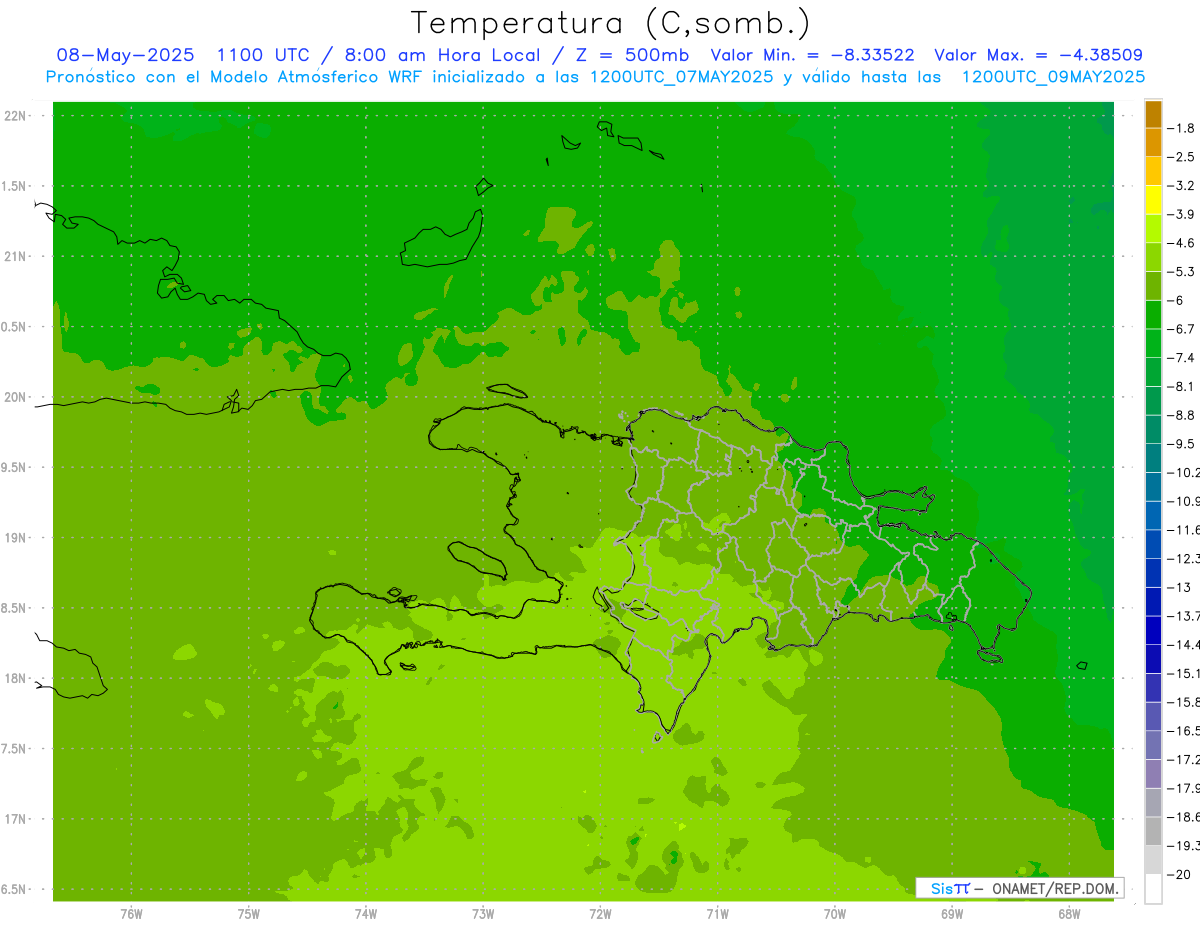Click the "17N" latitude label
This screenshot has width=1200, height=927.
click(x=16, y=820)
